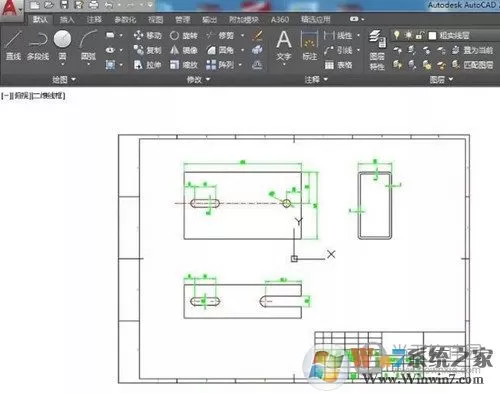Expand the 图层 (Layers) panel
Viewport: 500px width, 393px height.
(x=441, y=79)
